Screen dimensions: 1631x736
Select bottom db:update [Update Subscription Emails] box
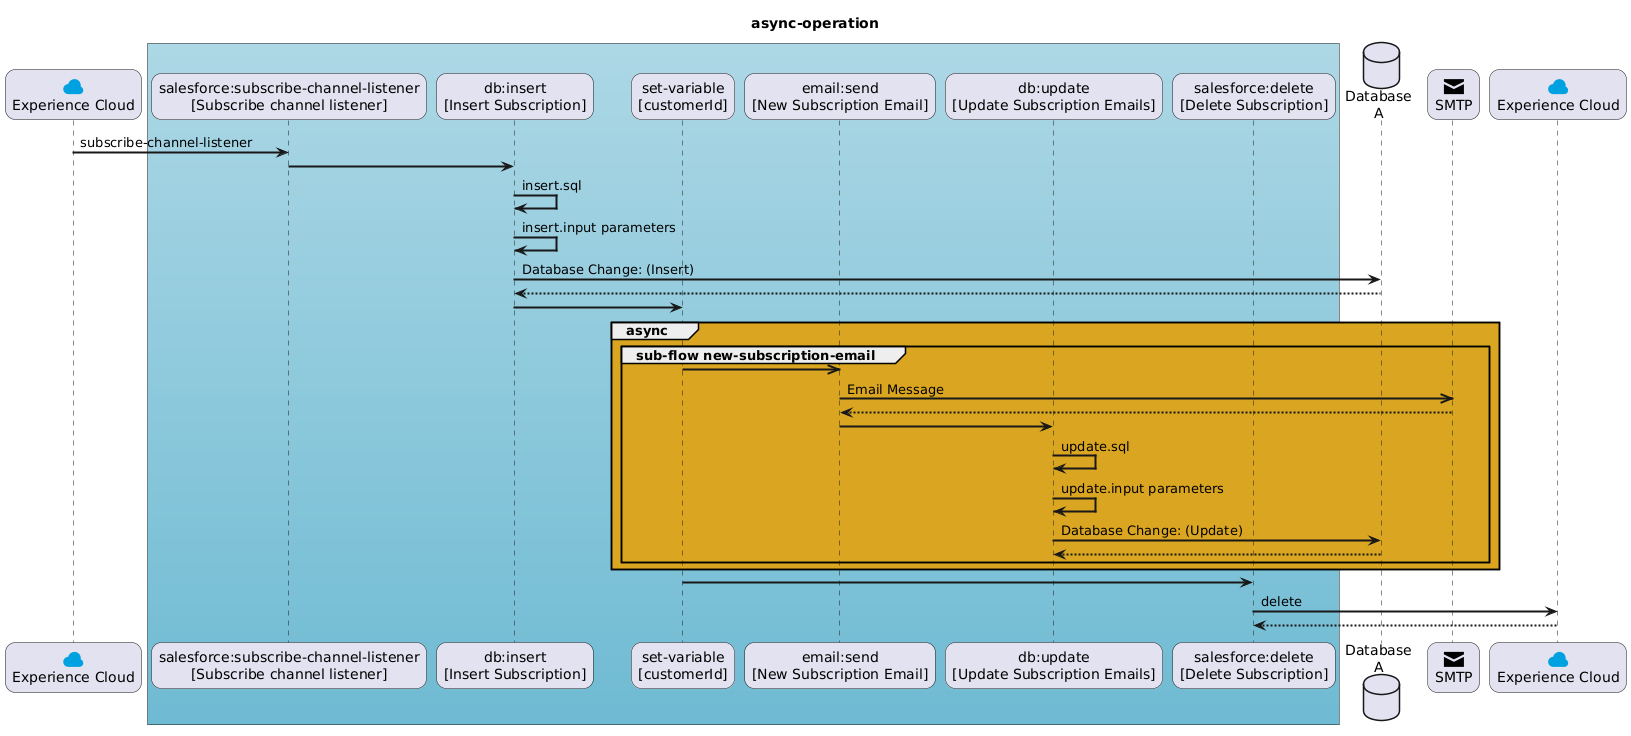[x=1054, y=666]
